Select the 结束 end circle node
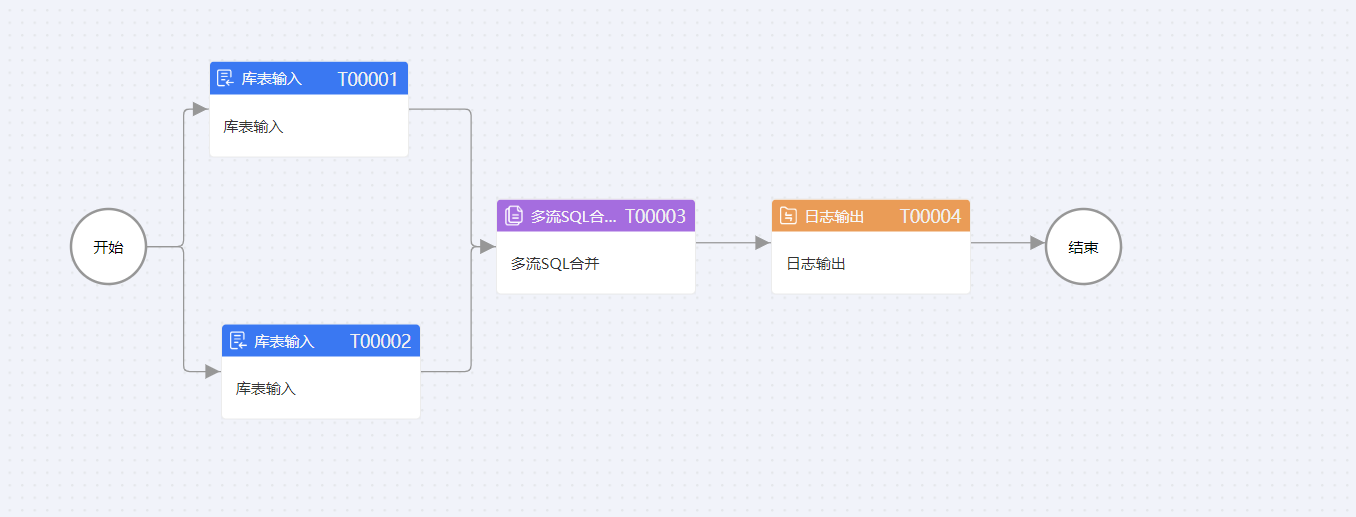Image resolution: width=1356 pixels, height=517 pixels. (1083, 247)
